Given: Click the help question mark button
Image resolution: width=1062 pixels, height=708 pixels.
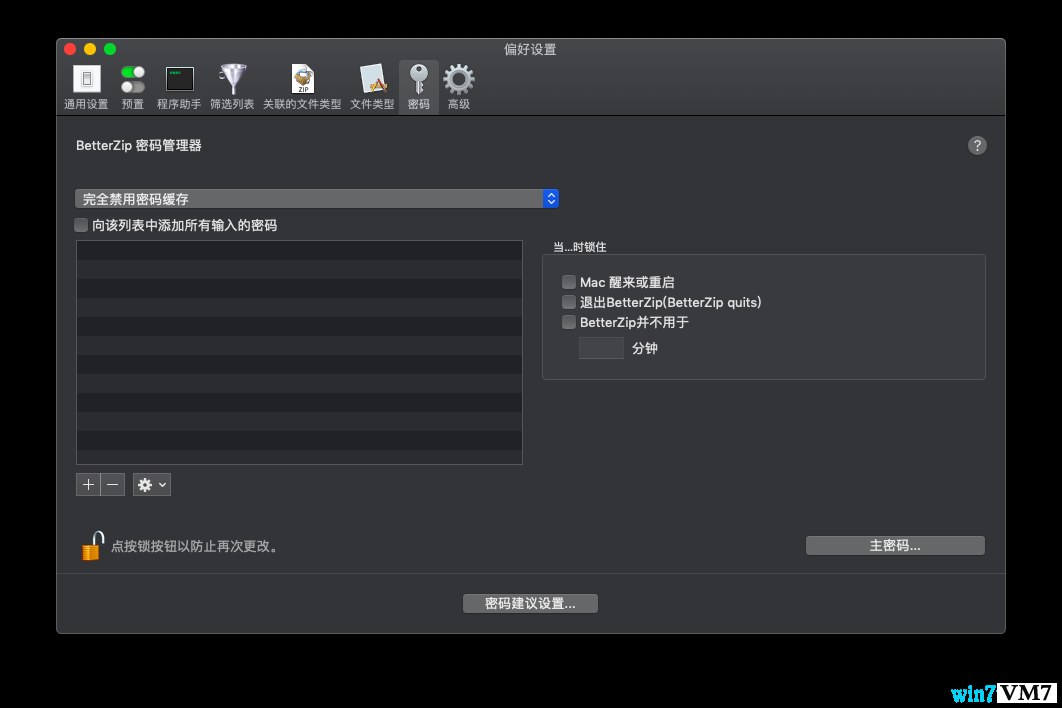Looking at the screenshot, I should tap(977, 146).
